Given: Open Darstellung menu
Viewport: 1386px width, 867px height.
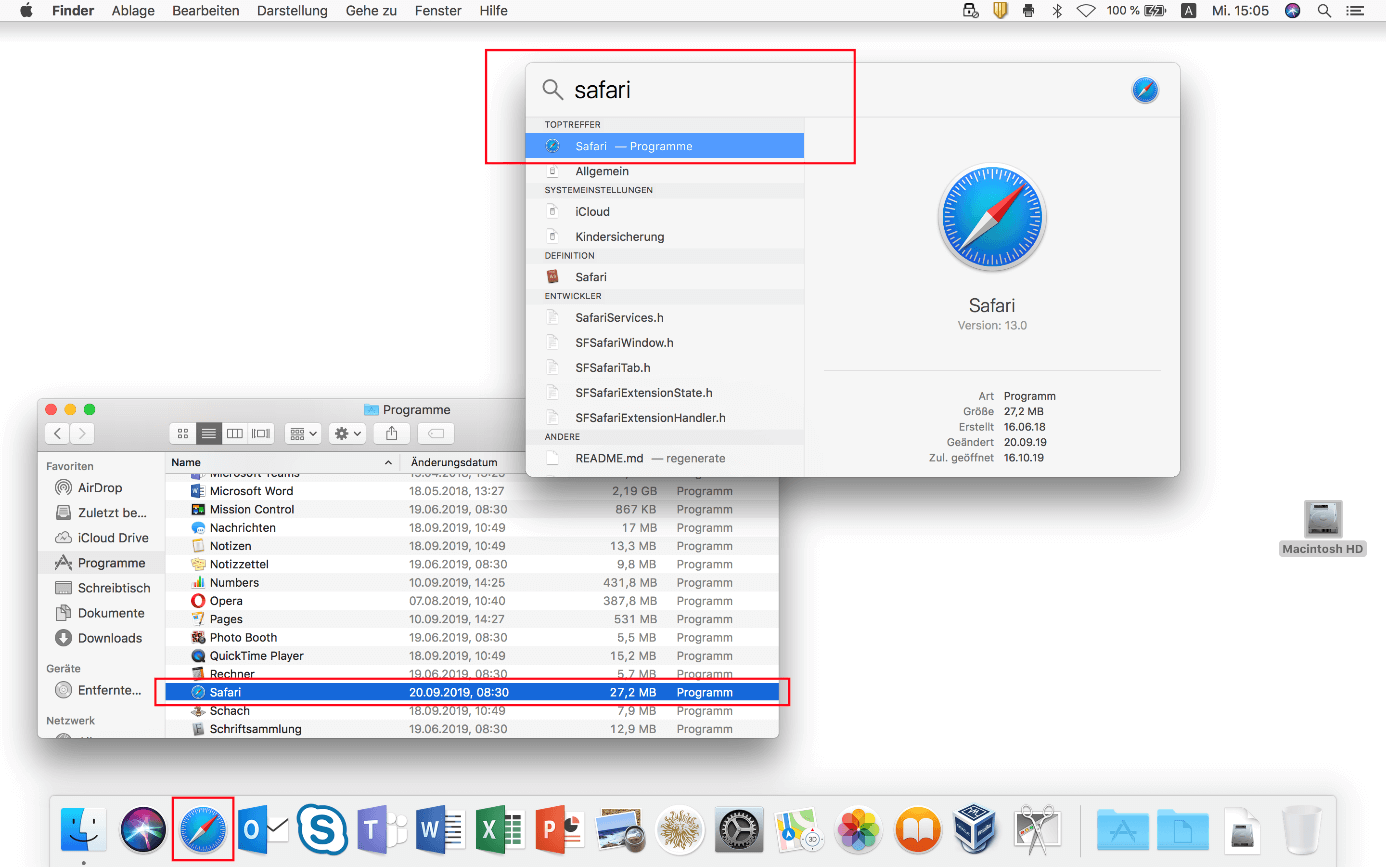Looking at the screenshot, I should point(292,11).
